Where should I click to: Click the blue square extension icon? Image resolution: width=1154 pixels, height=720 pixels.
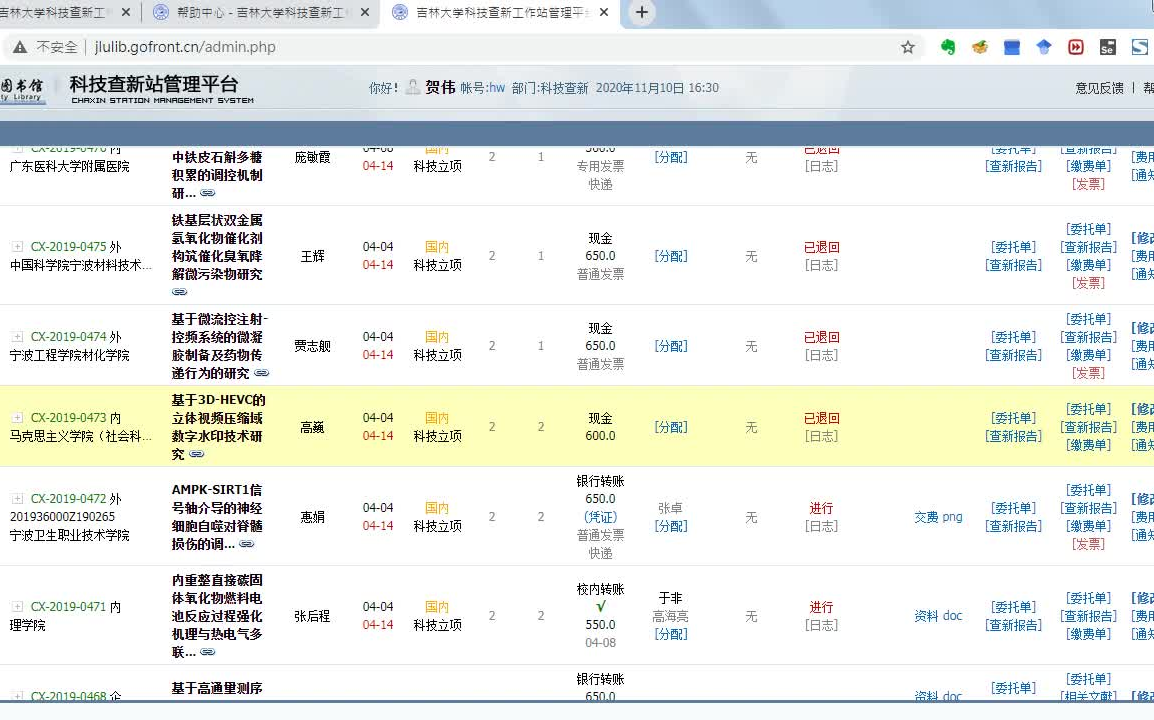coord(1011,46)
